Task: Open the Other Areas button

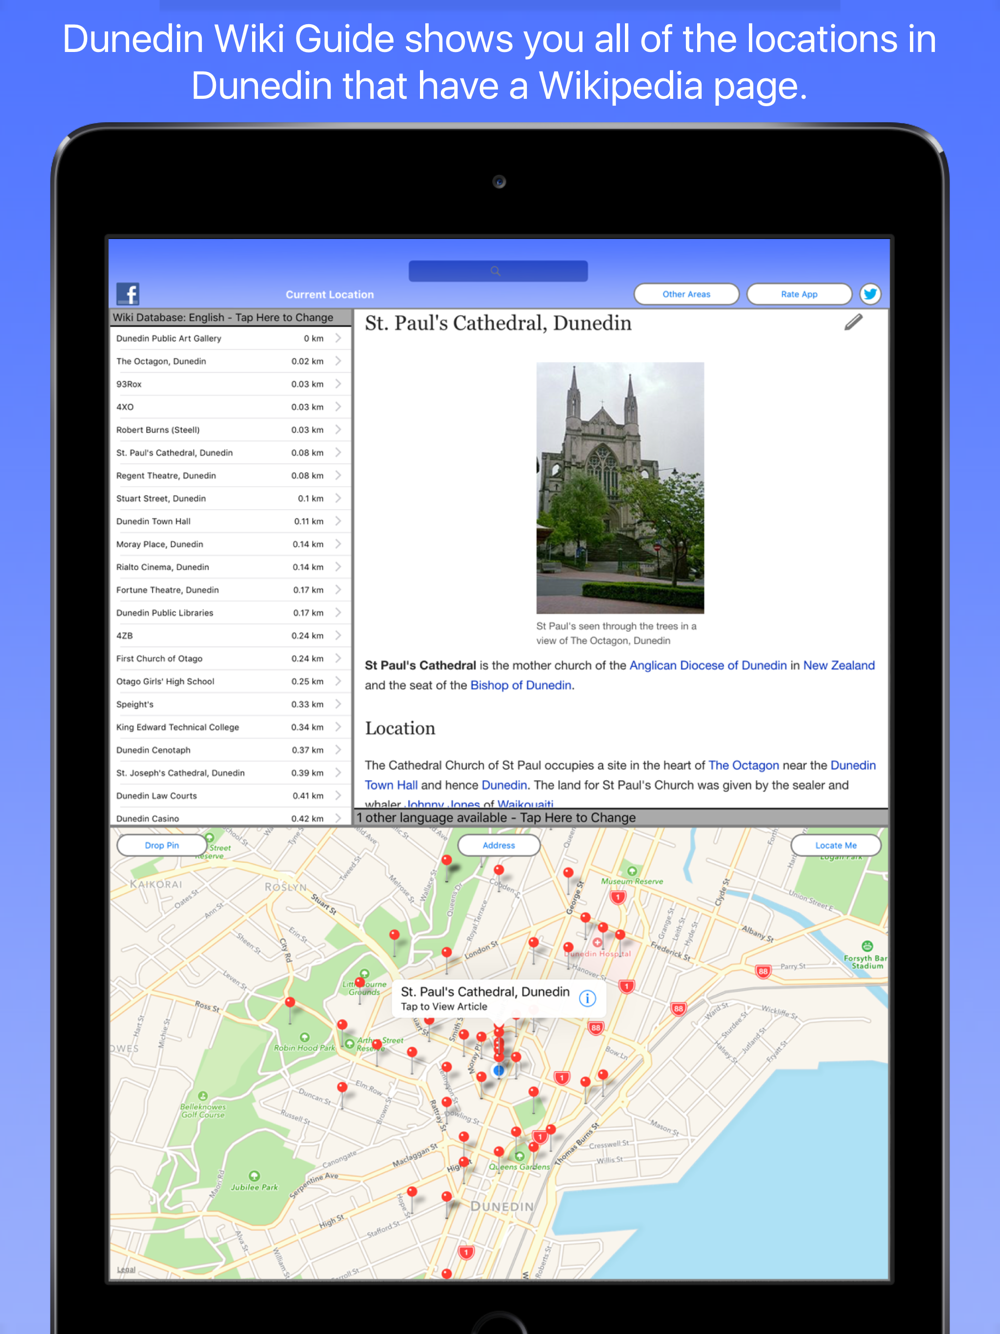Action: pos(687,294)
